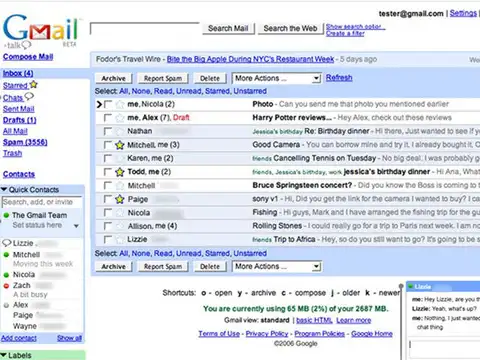Unstar the Mitchell Good Camera conversation
Viewport: 480px width, 360px height.
(120, 145)
